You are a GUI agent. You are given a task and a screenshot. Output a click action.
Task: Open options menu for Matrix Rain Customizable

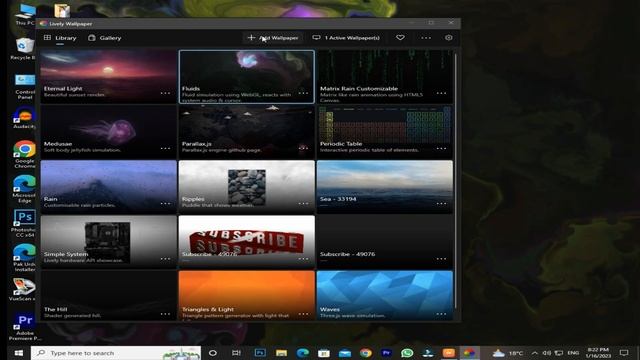click(x=441, y=93)
